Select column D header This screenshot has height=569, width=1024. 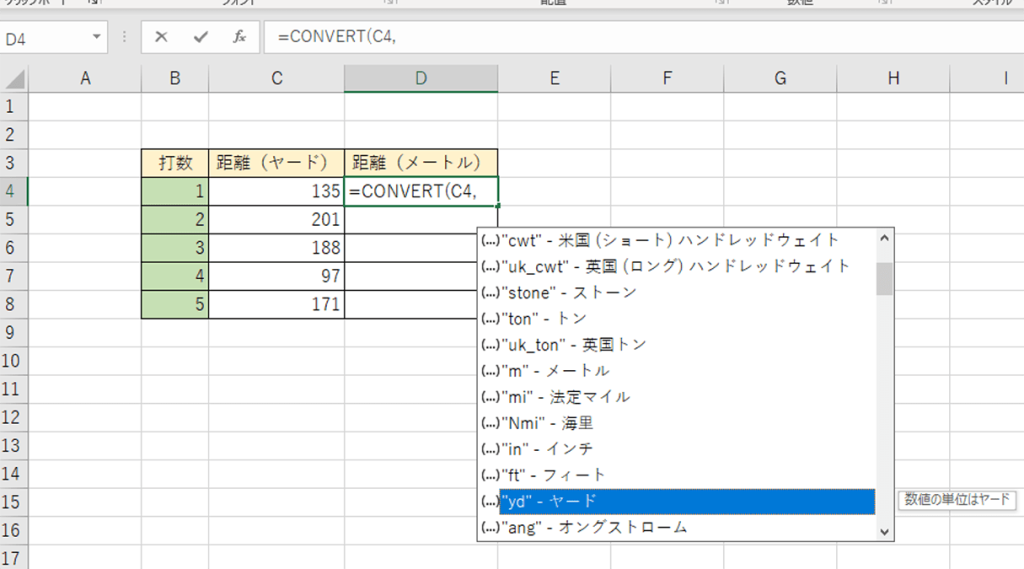(x=421, y=78)
